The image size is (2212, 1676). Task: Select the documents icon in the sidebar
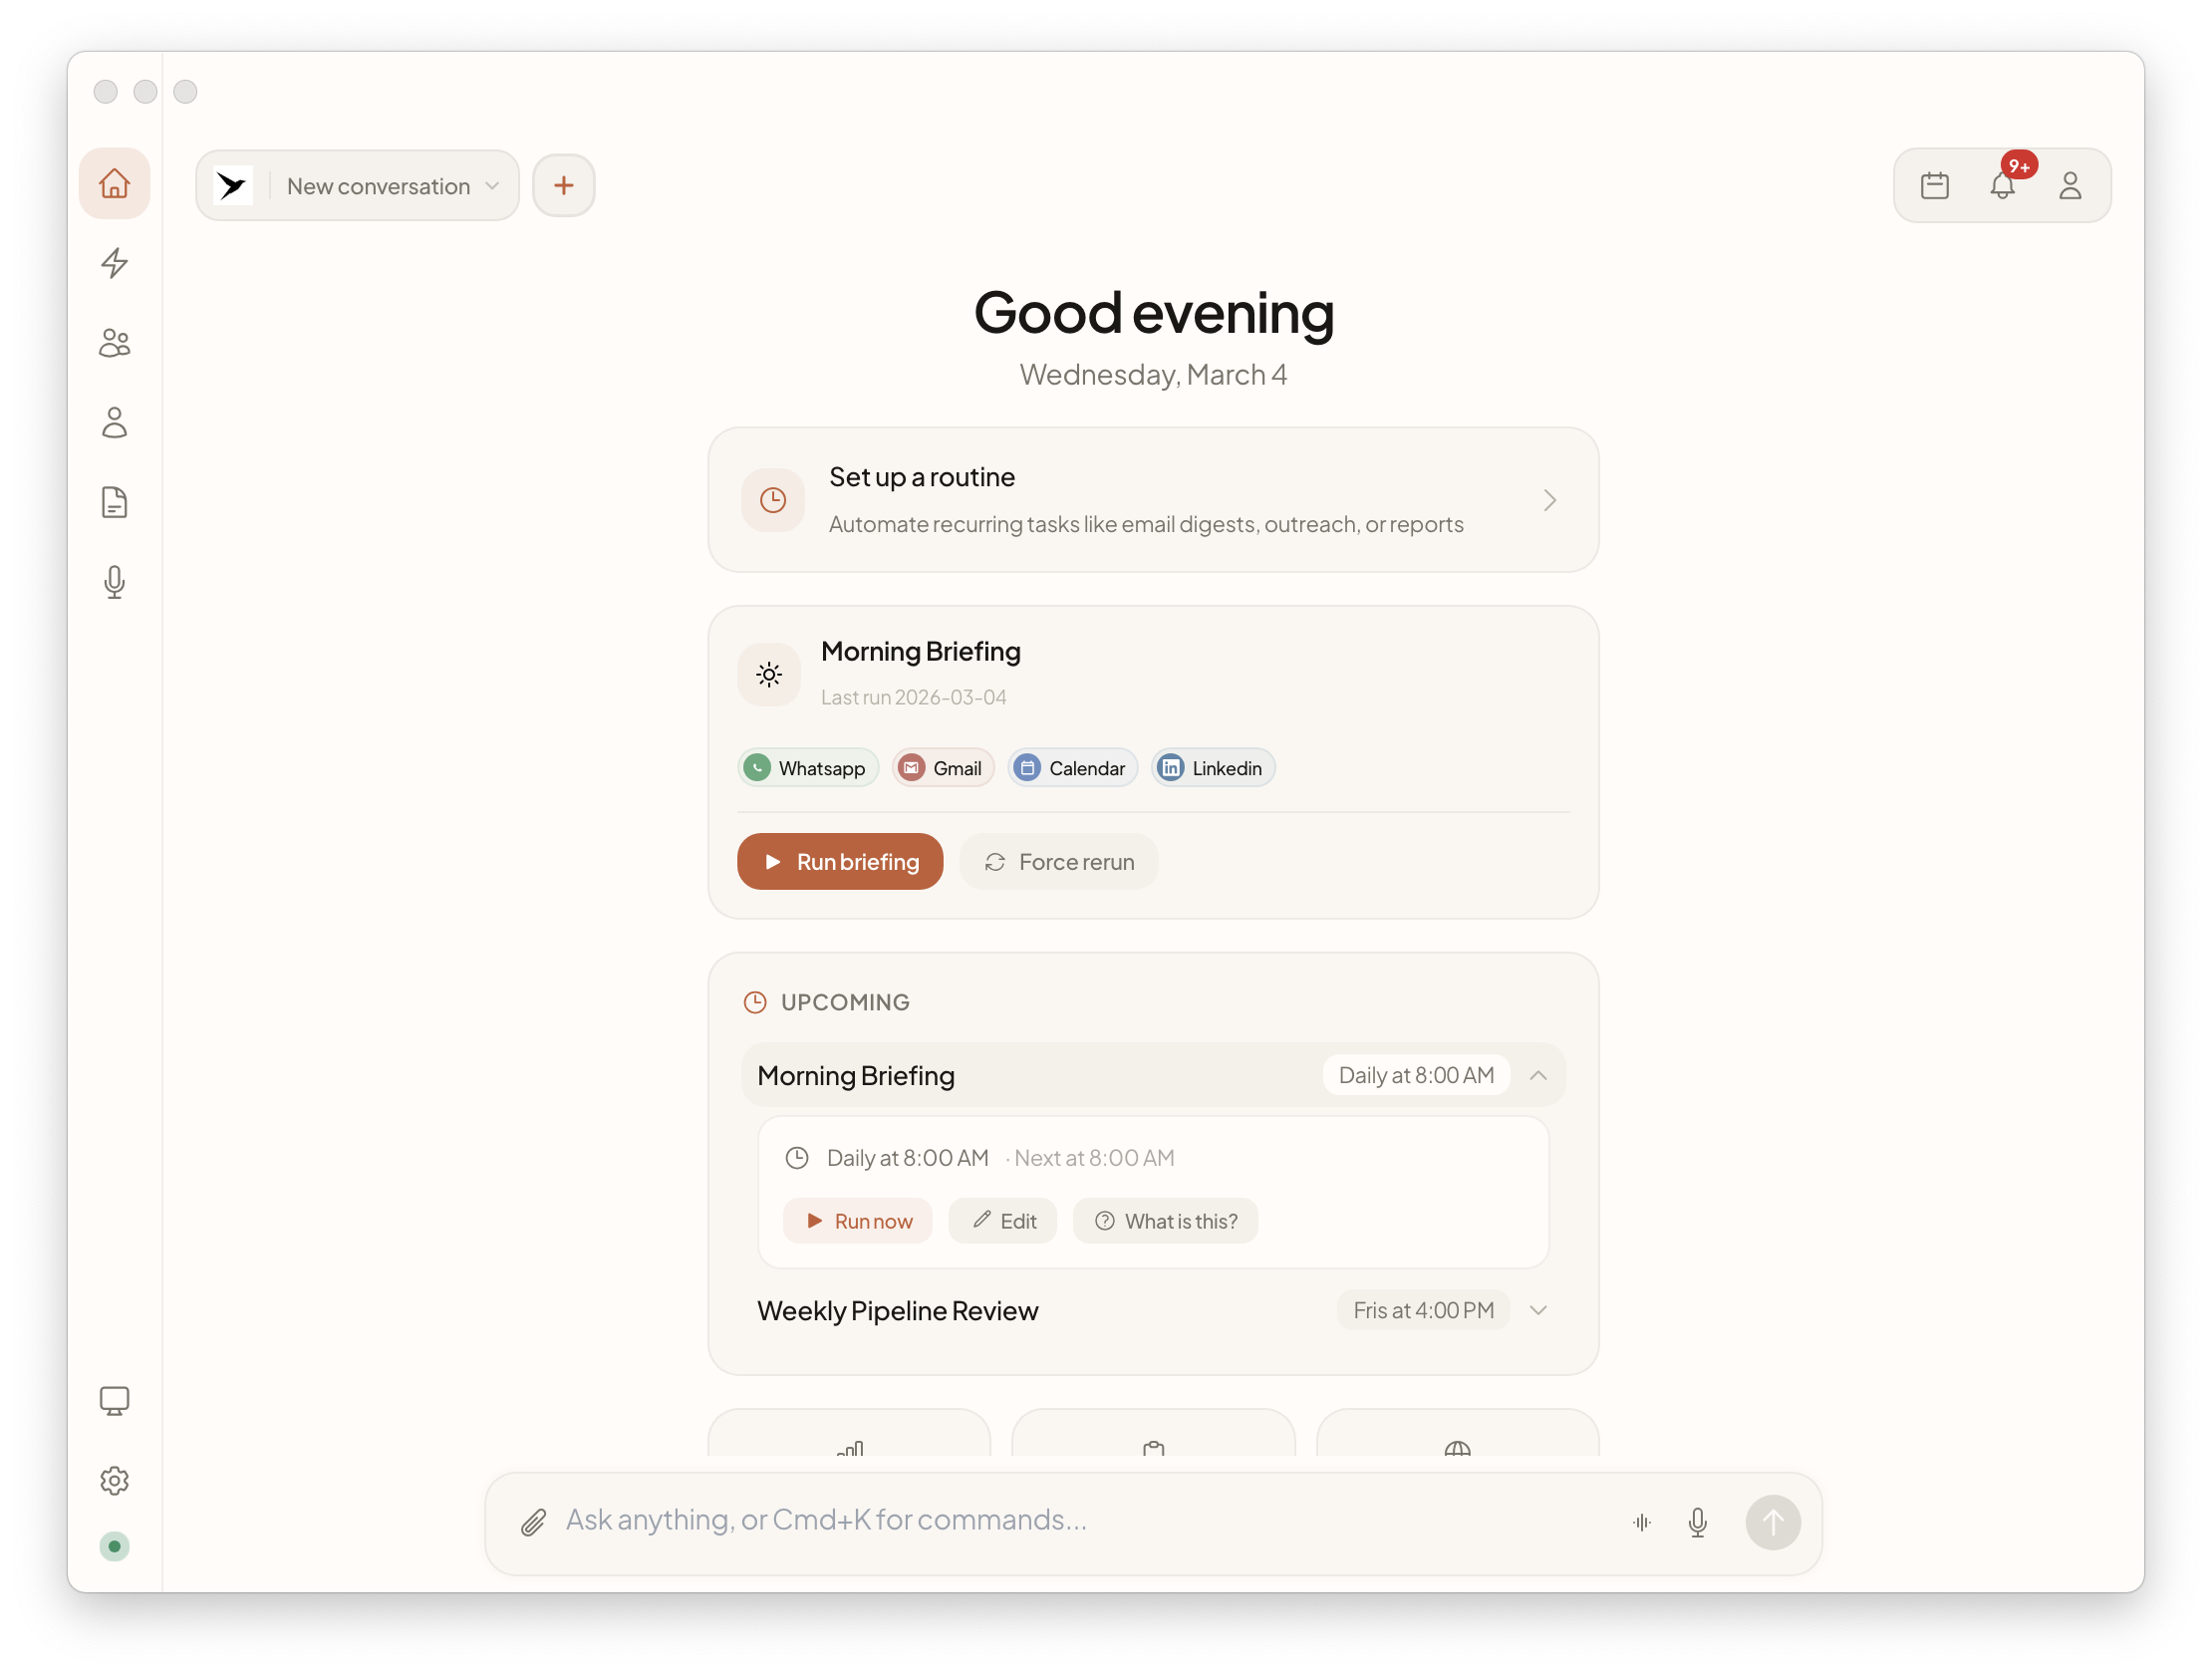(x=114, y=502)
